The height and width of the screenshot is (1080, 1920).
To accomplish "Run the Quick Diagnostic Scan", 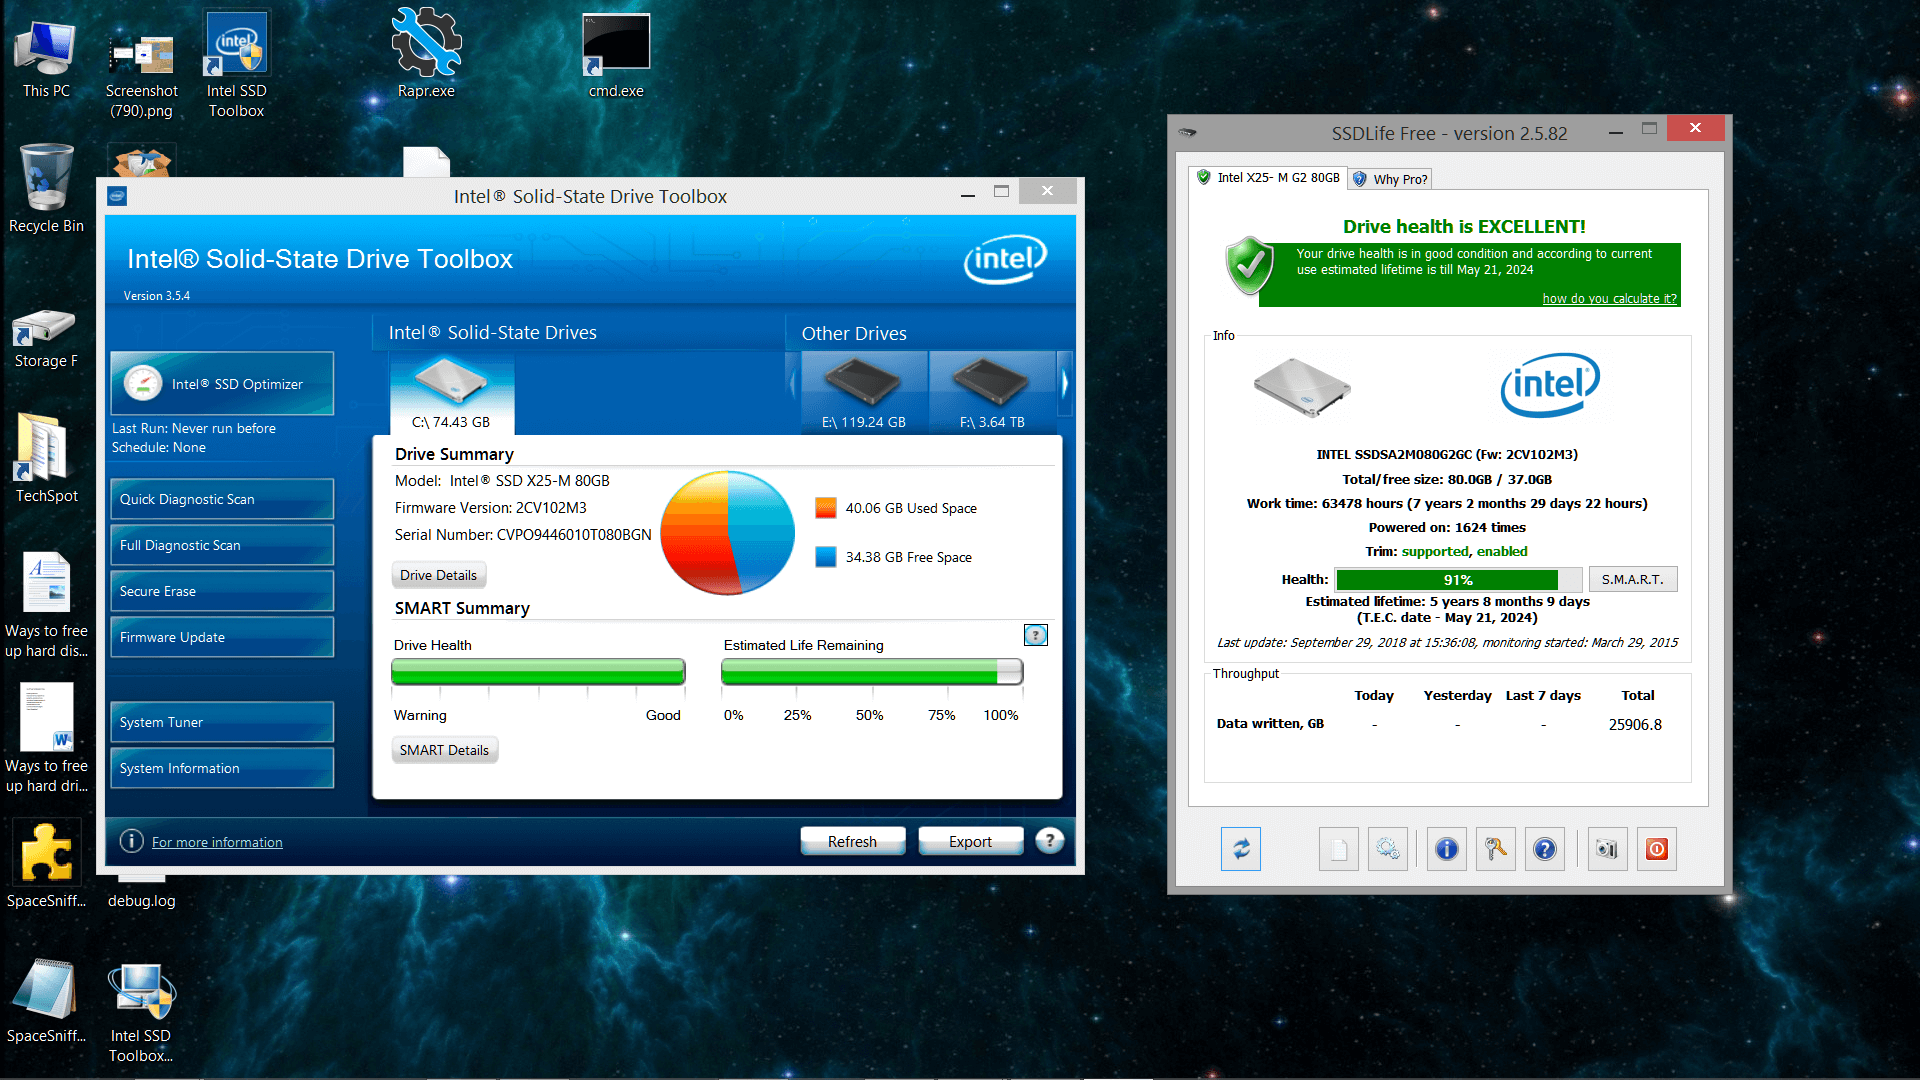I will (x=222, y=499).
